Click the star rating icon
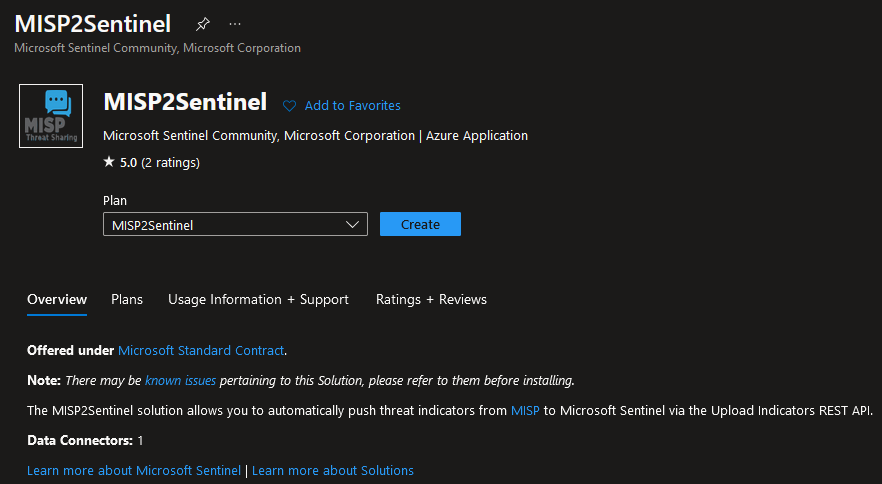Screen dimensions: 882x484 point(109,162)
